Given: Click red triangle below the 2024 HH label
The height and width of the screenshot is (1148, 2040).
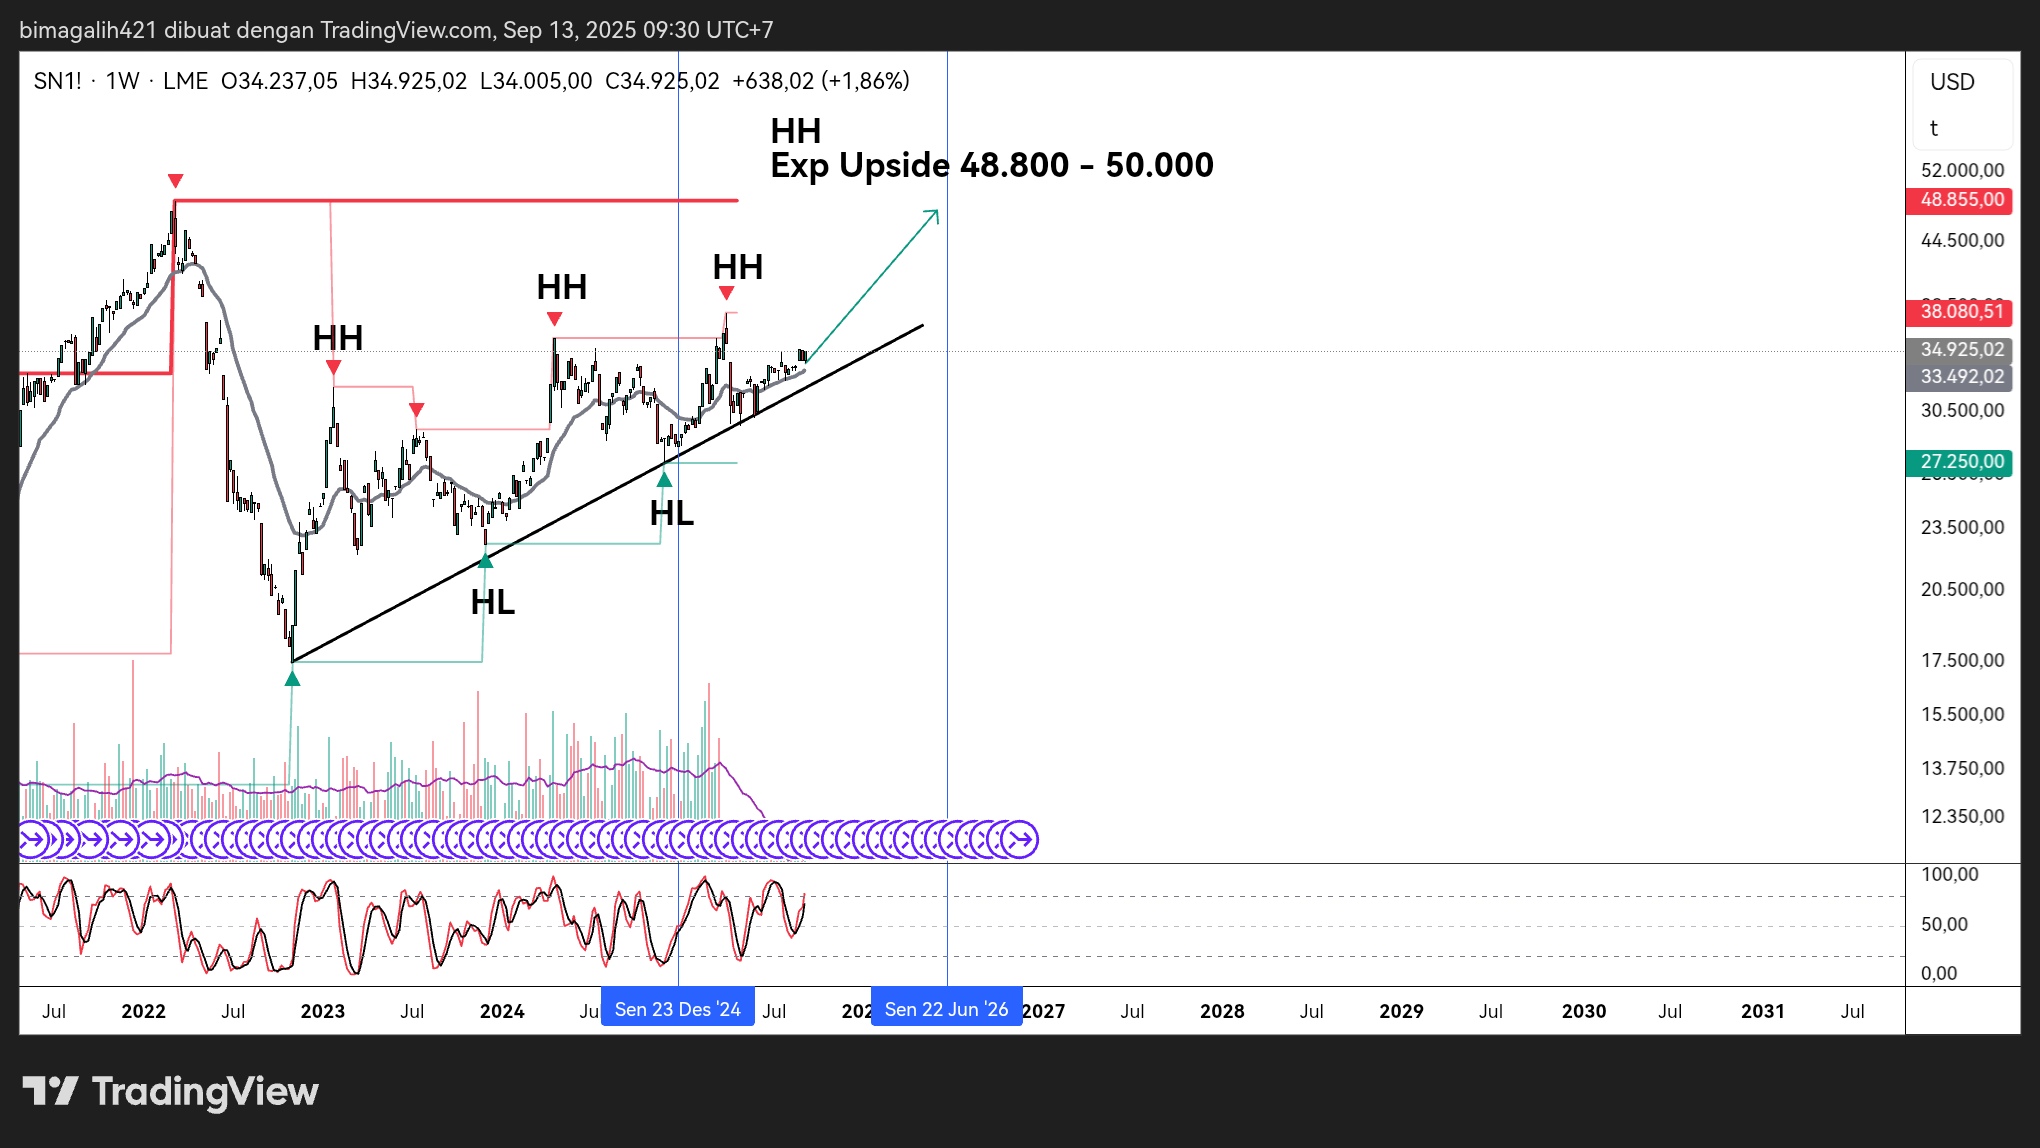Looking at the screenshot, I should point(555,319).
